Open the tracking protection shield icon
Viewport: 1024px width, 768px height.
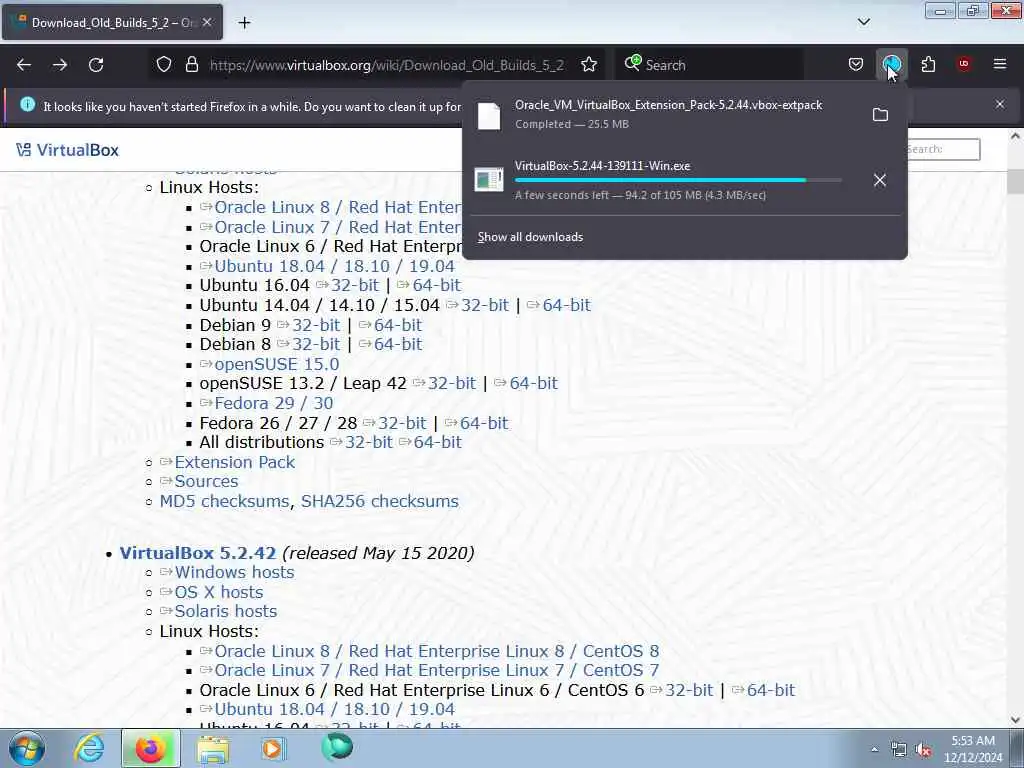[x=164, y=65]
